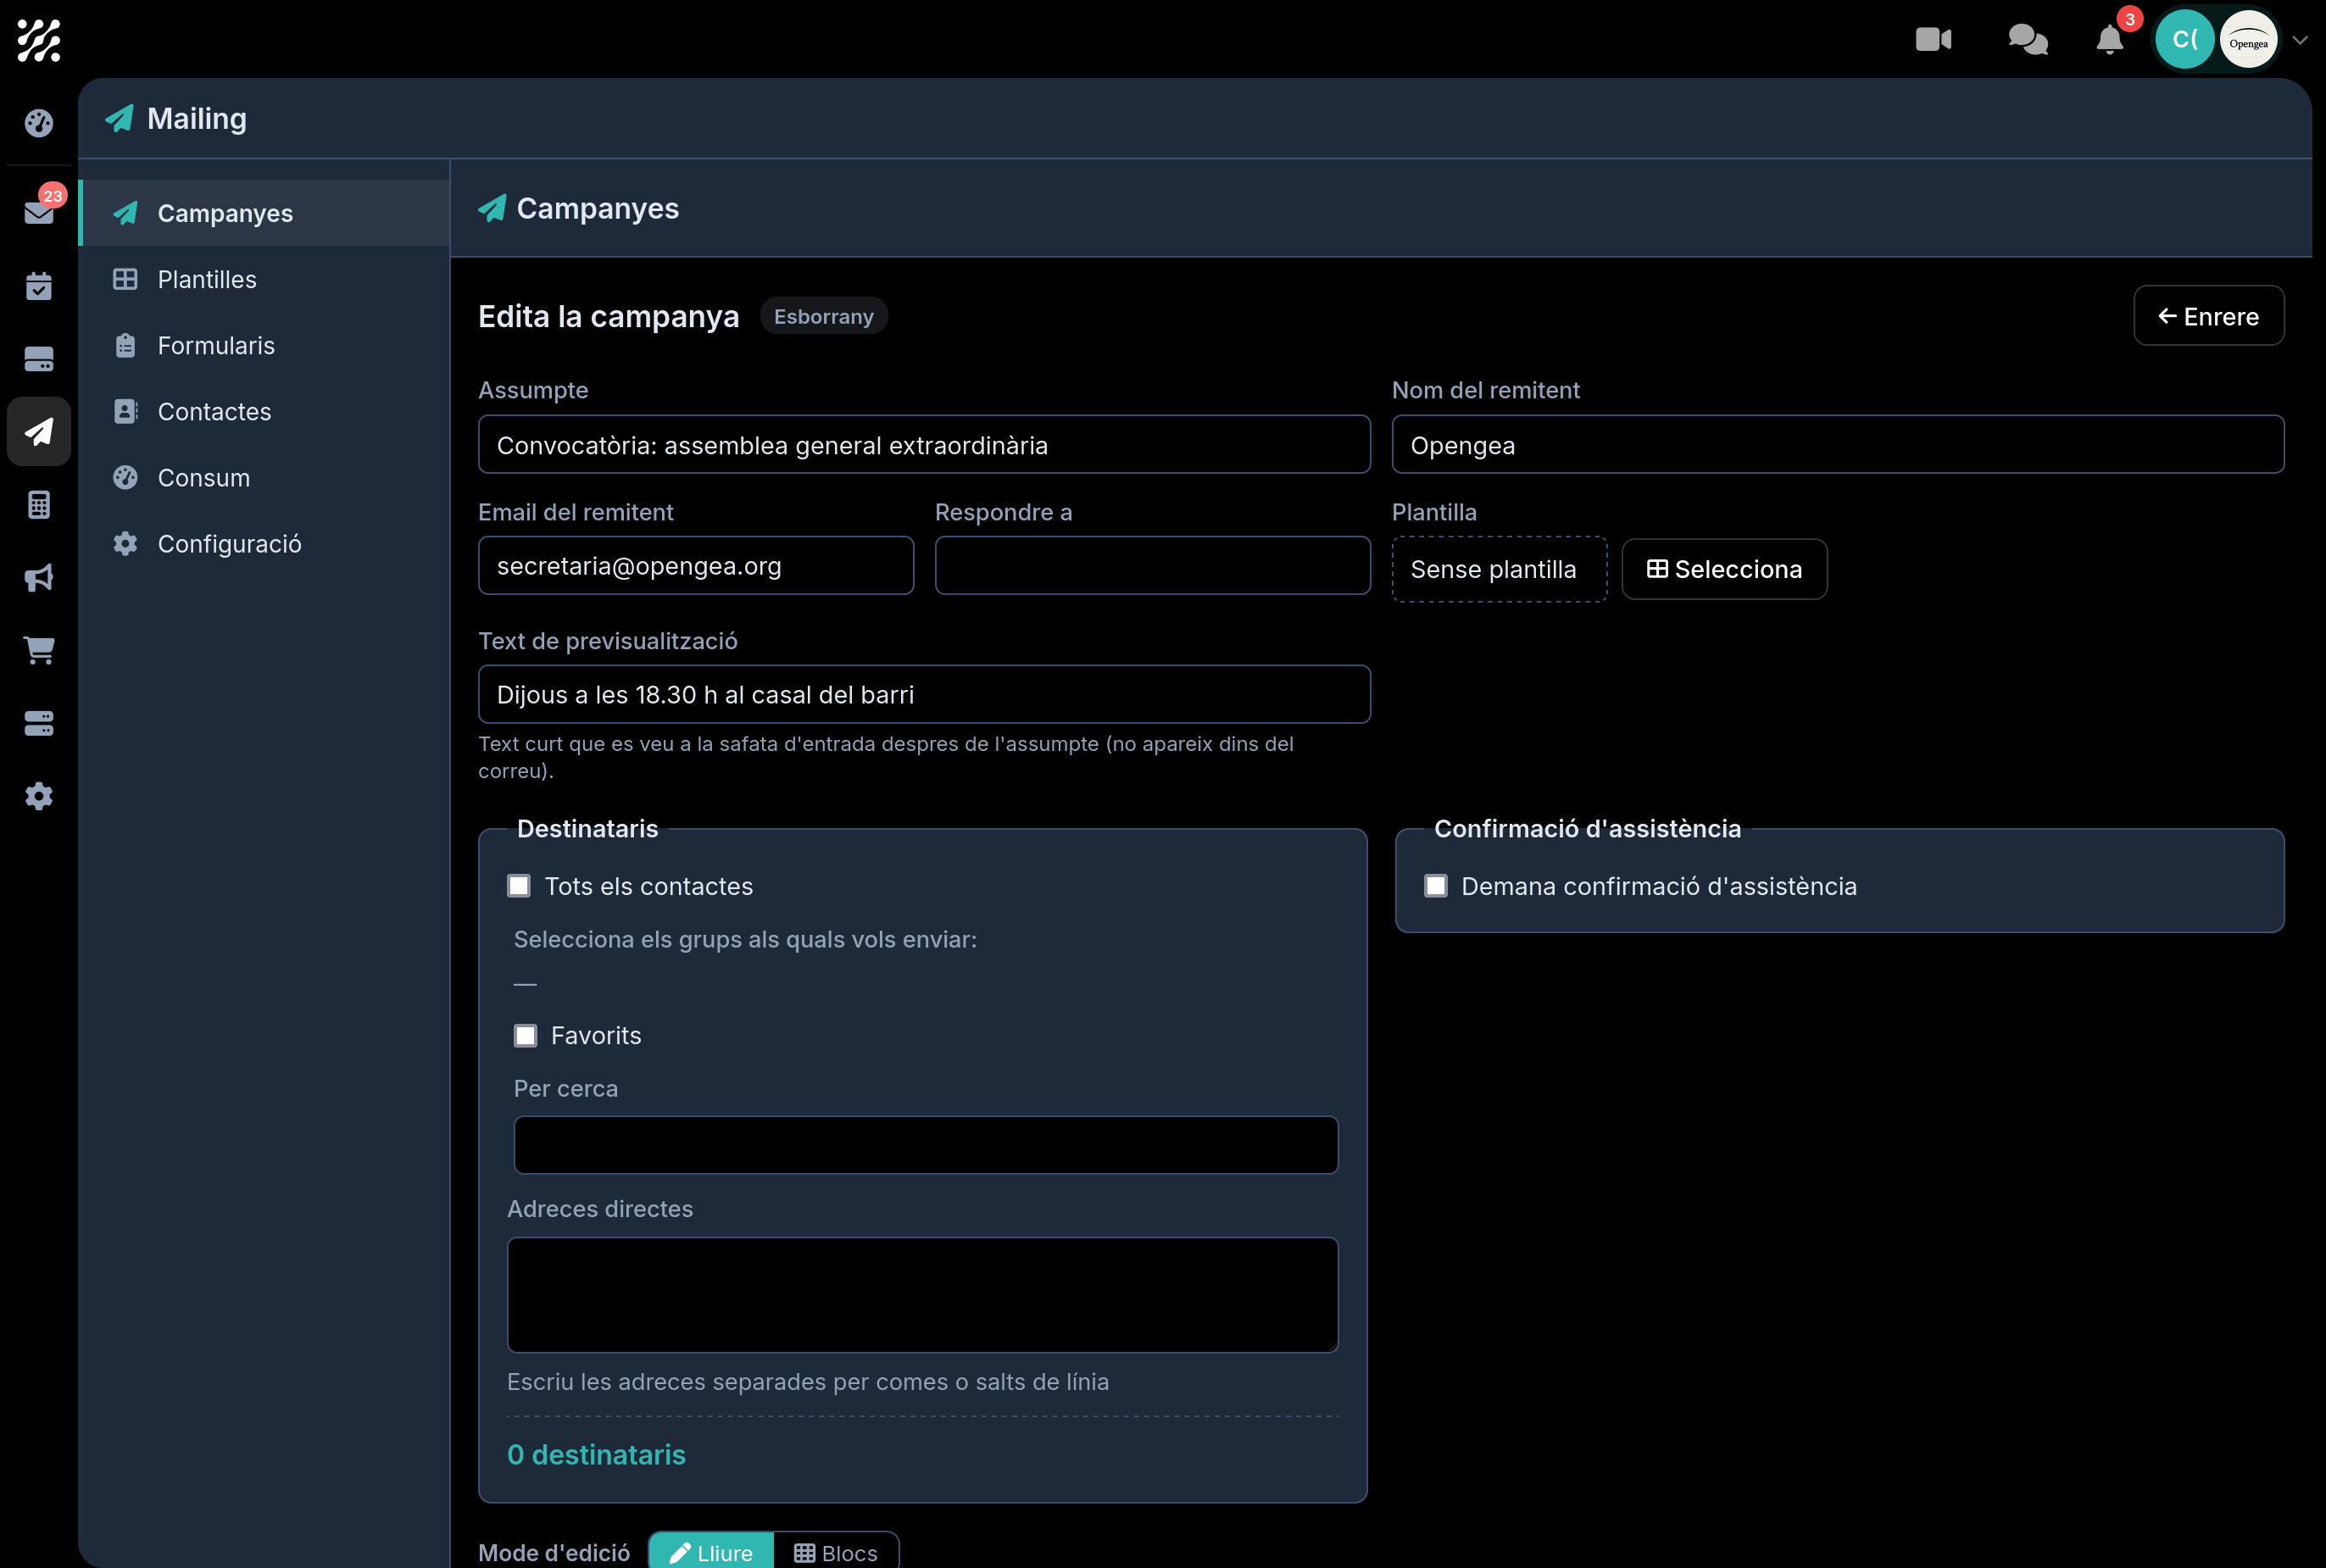Focus the Per cerca search field
Screen dimensions: 2326x1568
[x=926, y=1145]
